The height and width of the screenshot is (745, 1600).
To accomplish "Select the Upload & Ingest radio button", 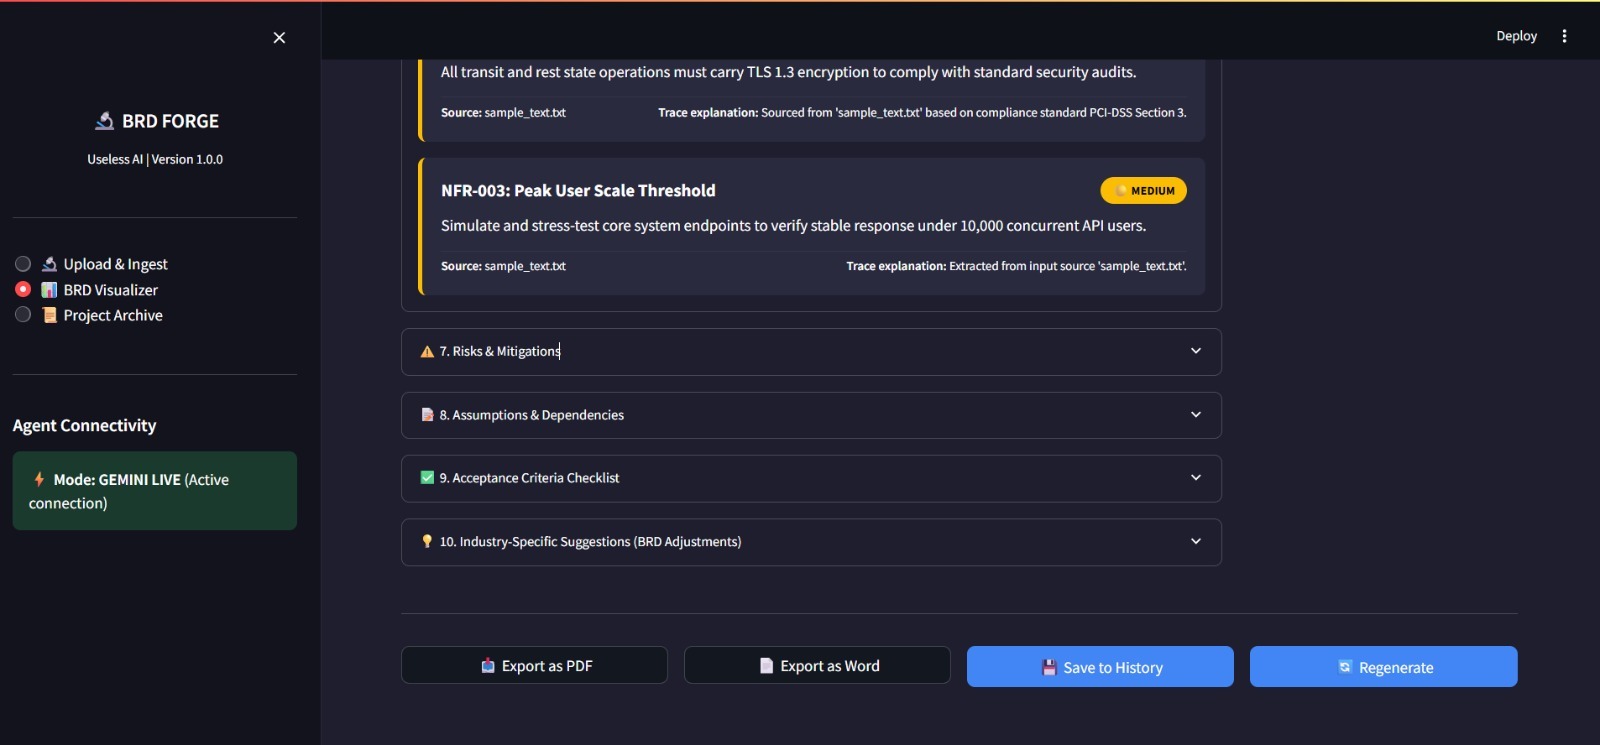I will tap(23, 264).
